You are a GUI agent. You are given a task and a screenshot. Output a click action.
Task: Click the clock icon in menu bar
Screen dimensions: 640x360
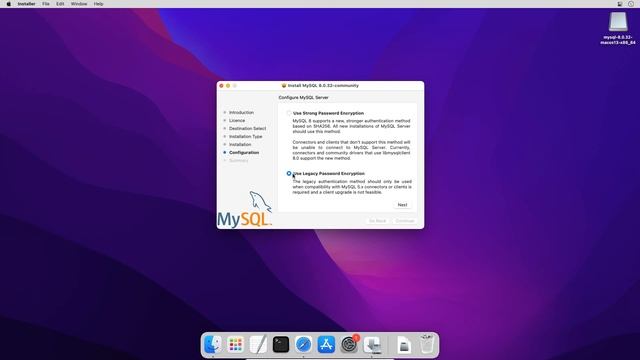coord(631,4)
